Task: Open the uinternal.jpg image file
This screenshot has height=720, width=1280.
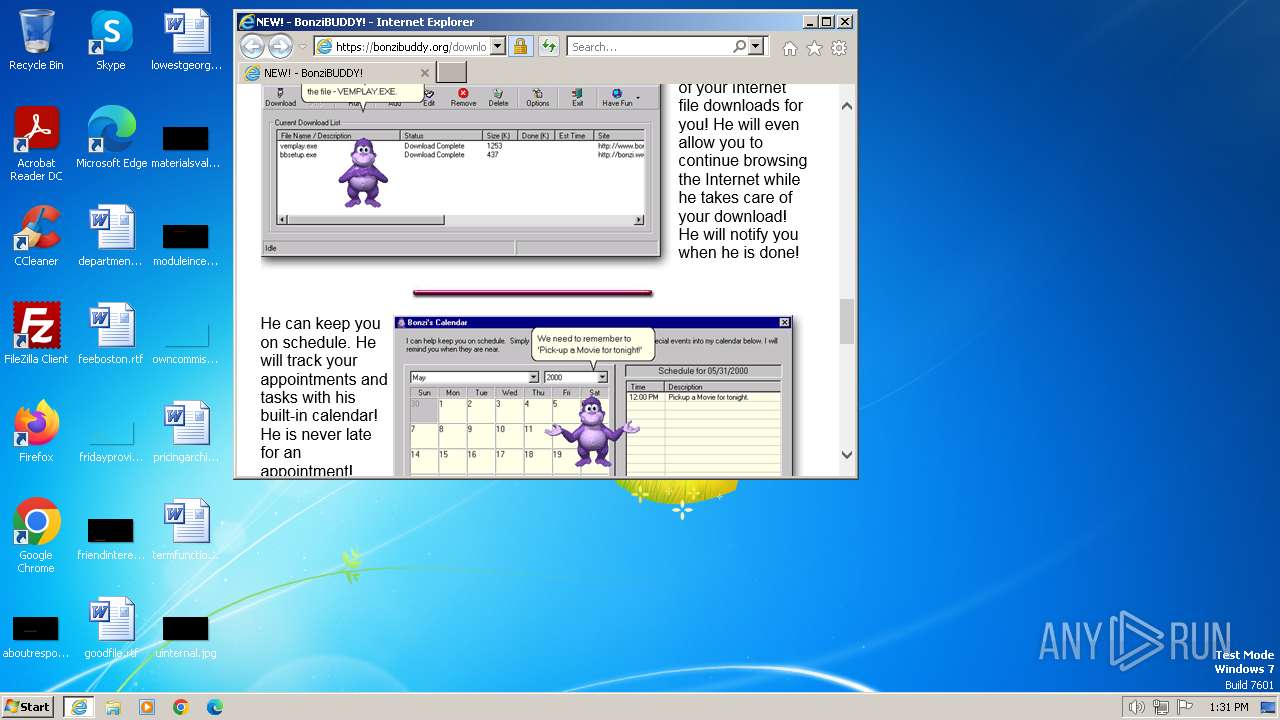Action: click(x=186, y=635)
